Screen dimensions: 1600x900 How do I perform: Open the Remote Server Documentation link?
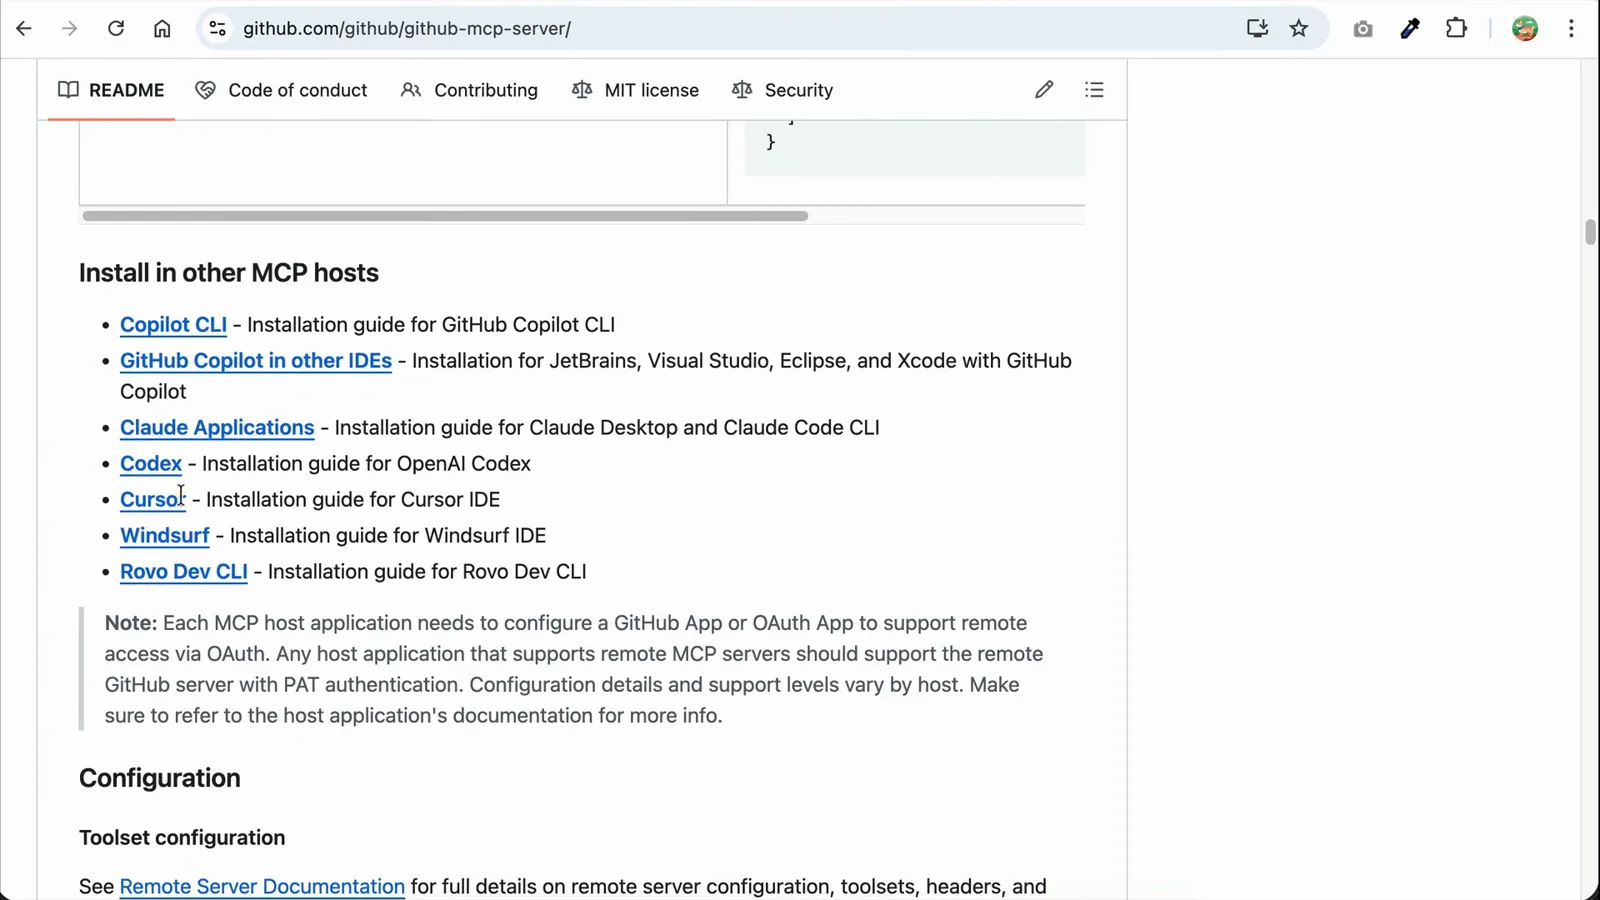coord(262,887)
